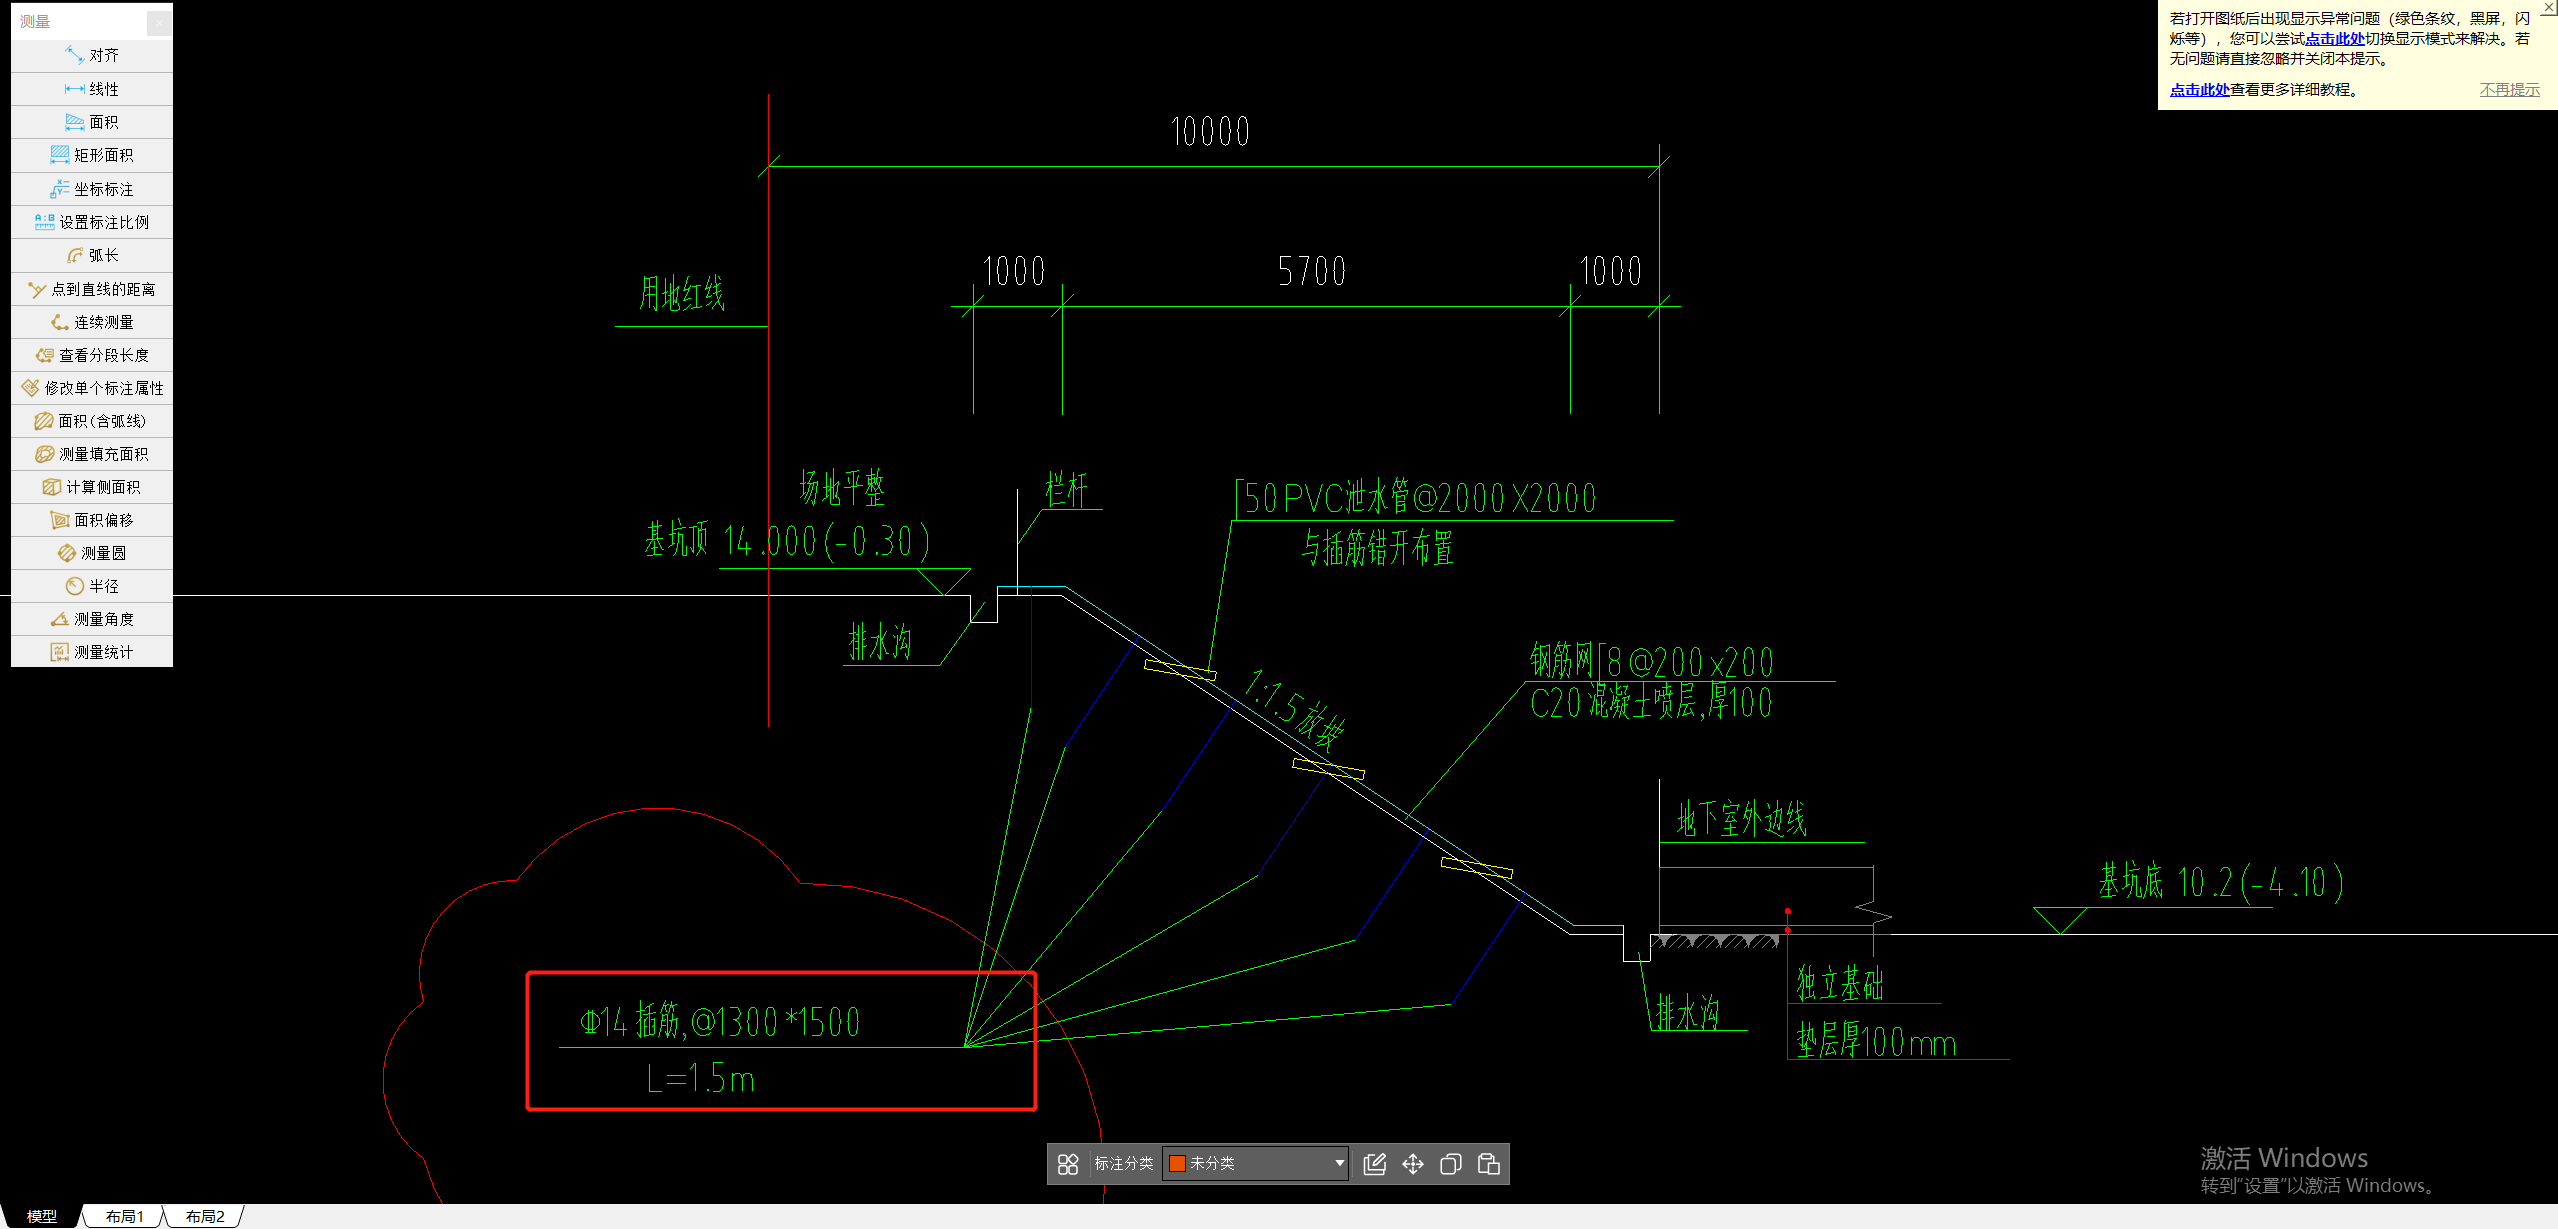Click the C20混凝土喷层,厚100 annotation
2558x1229 pixels.
tap(1651, 702)
